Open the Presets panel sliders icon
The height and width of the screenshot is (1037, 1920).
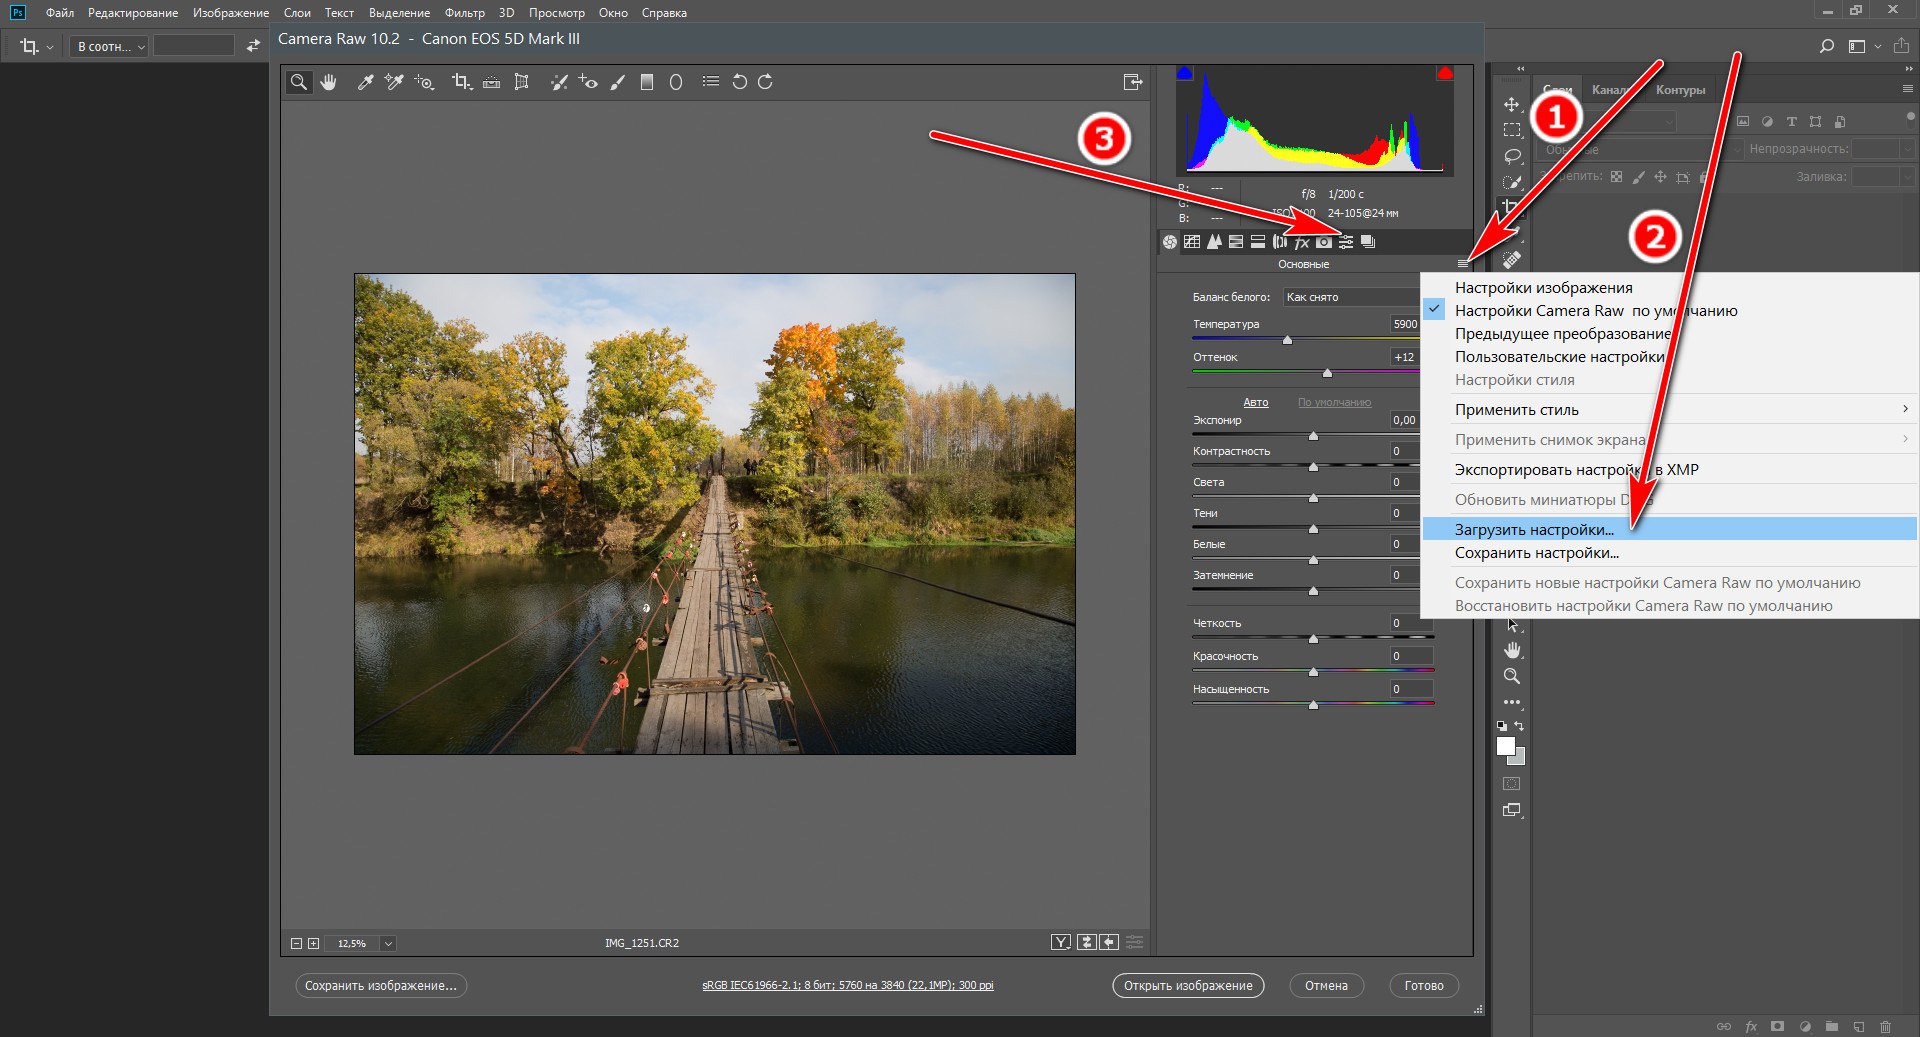[x=1346, y=242]
